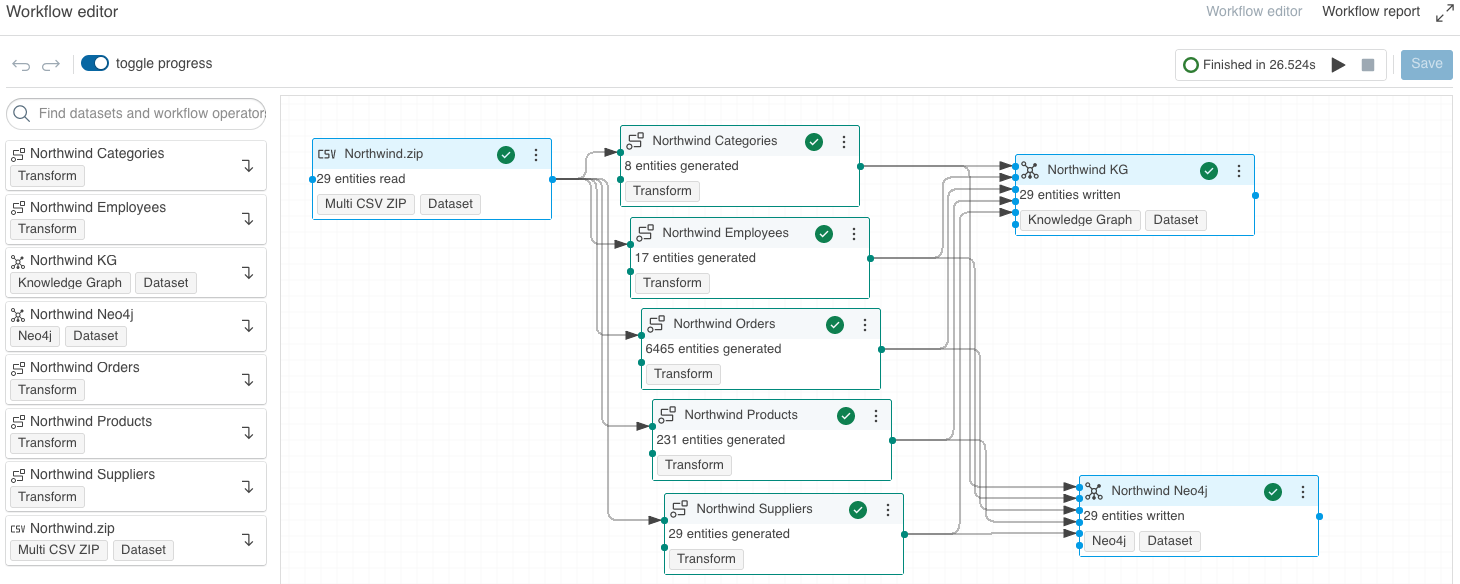Click the redo arrow in the toolbar
1460x584 pixels.
click(48, 63)
